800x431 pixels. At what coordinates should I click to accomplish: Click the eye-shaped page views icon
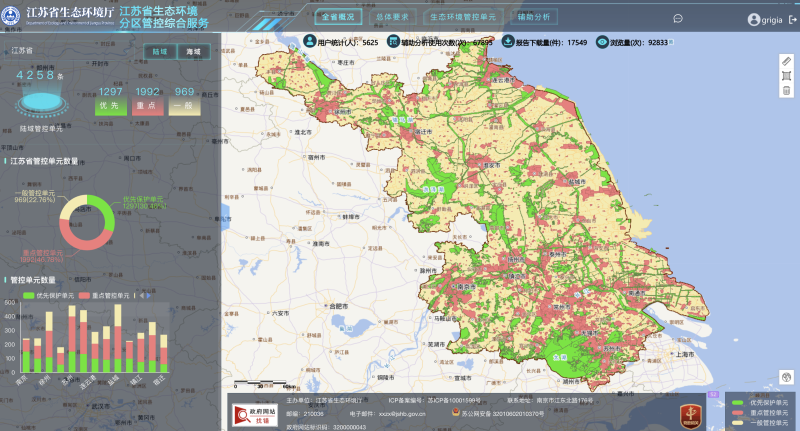tap(602, 43)
